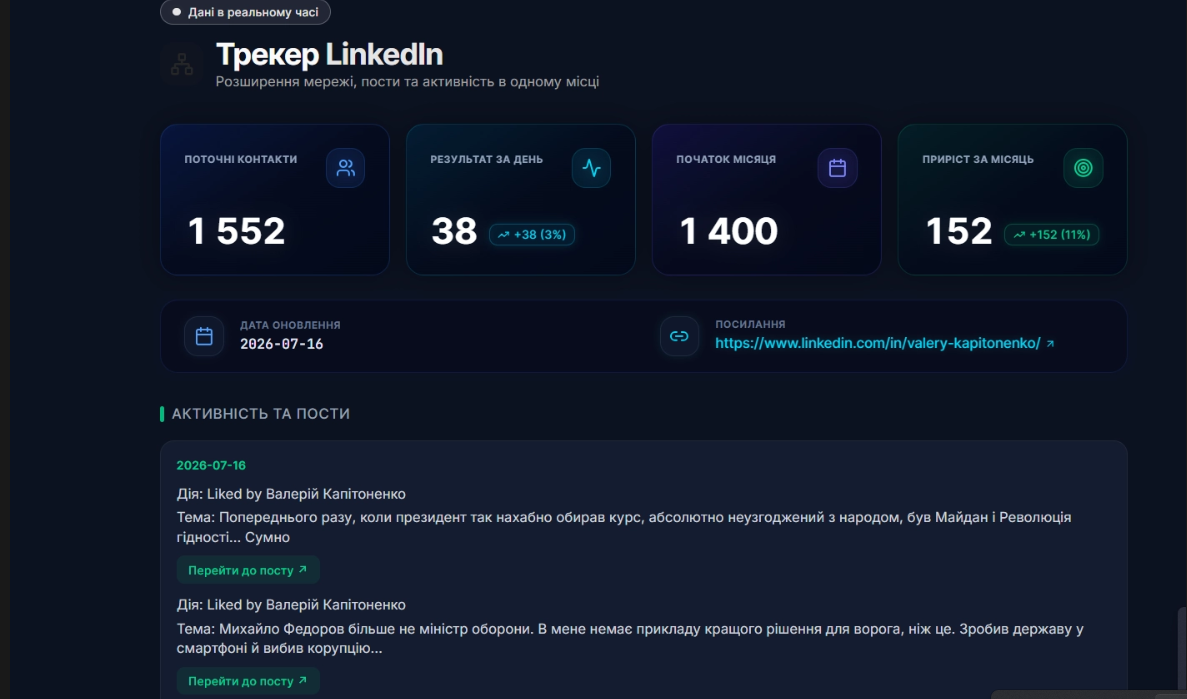Viewport: 1187px width, 699px height.
Task: Click the Поточні контакти card label
Action: pyautogui.click(x=241, y=159)
